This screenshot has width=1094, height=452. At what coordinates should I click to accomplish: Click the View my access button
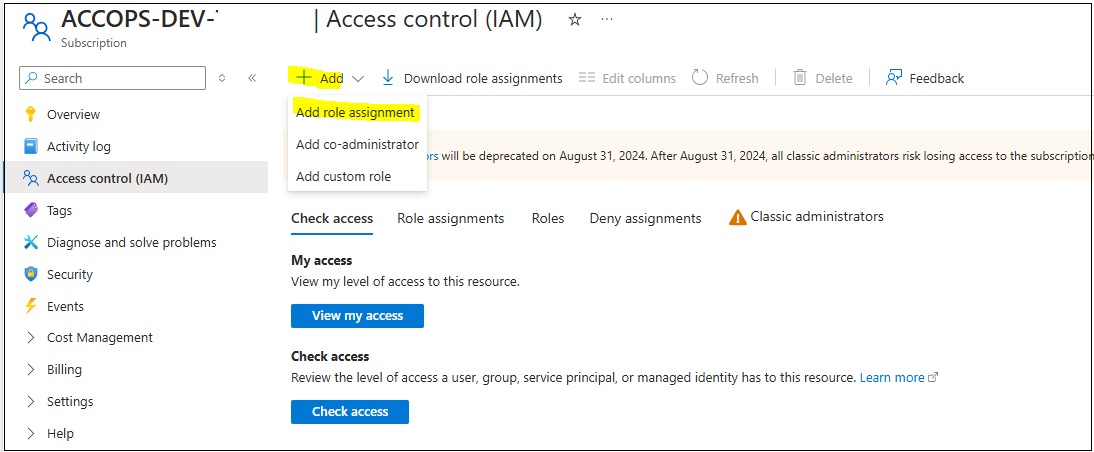tap(357, 316)
